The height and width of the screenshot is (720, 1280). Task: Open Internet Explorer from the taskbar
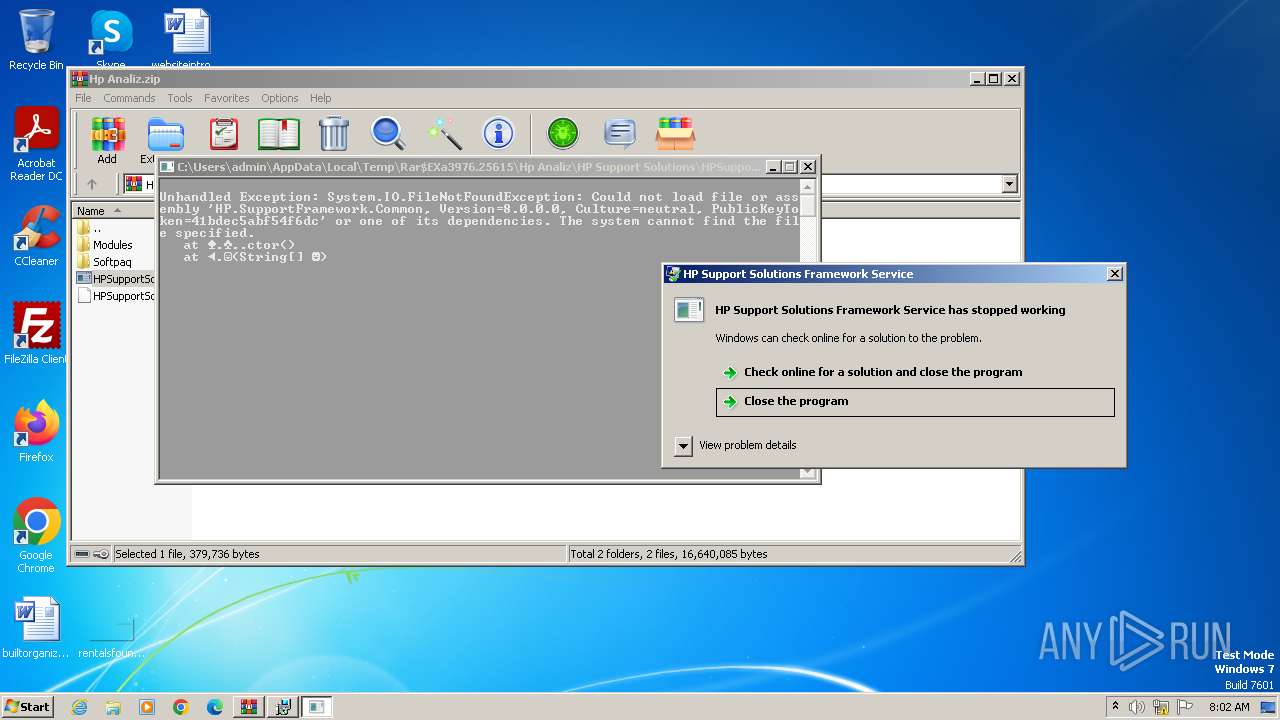point(79,707)
